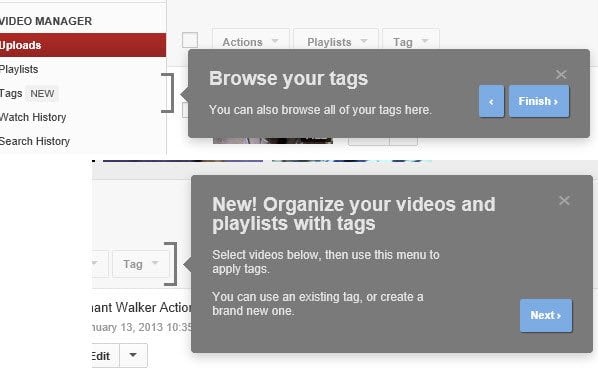Image resolution: width=598 pixels, height=383 pixels.
Task: Click Finish in the Browse tags tooltip
Action: 539,101
